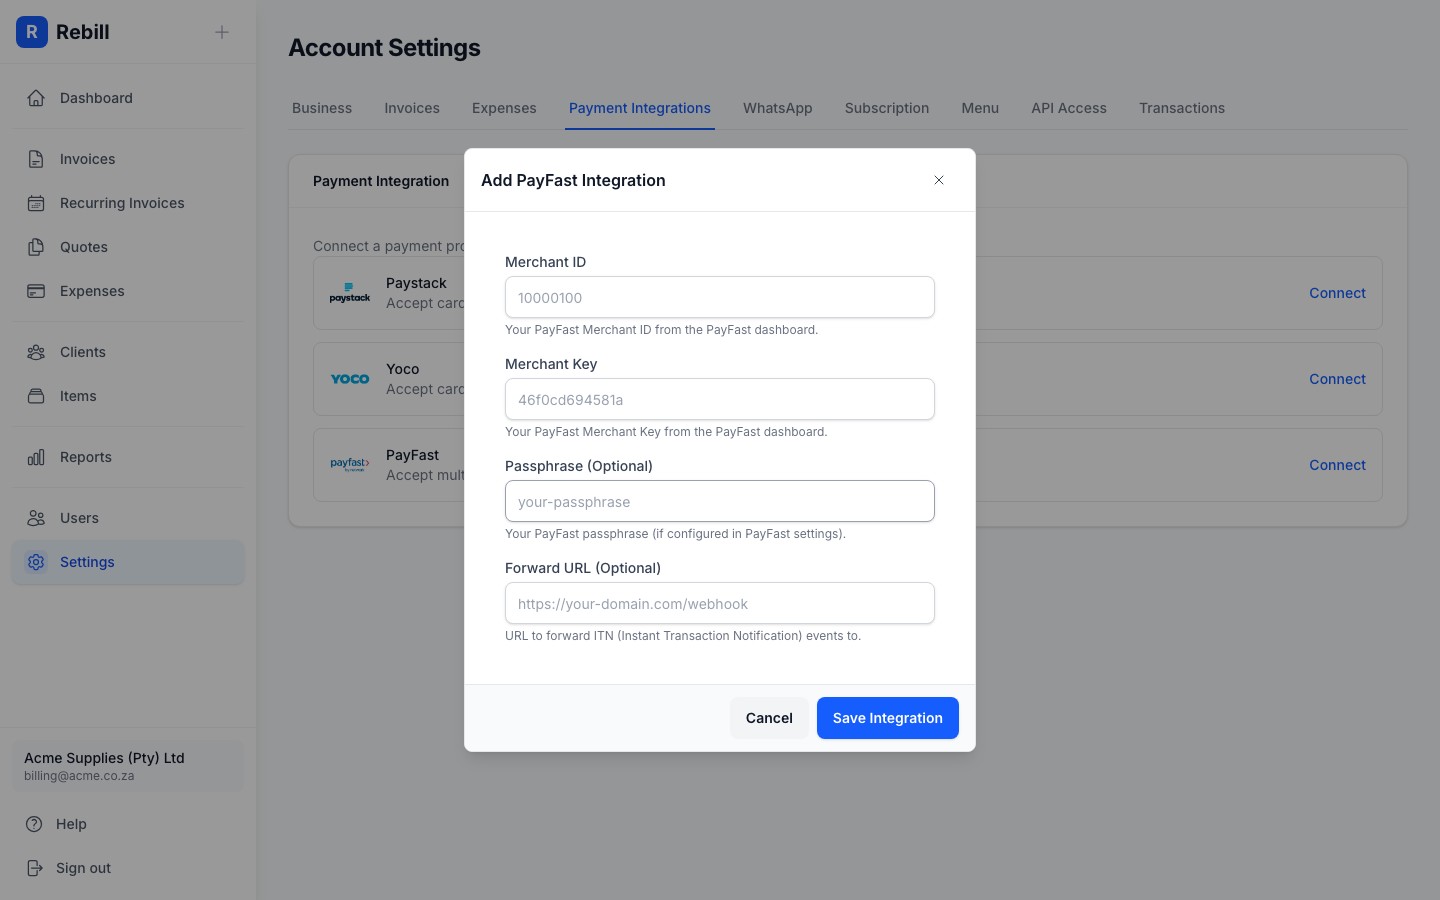This screenshot has height=900, width=1440.
Task: Select the Recurring Invoices sidebar icon
Action: click(x=36, y=203)
